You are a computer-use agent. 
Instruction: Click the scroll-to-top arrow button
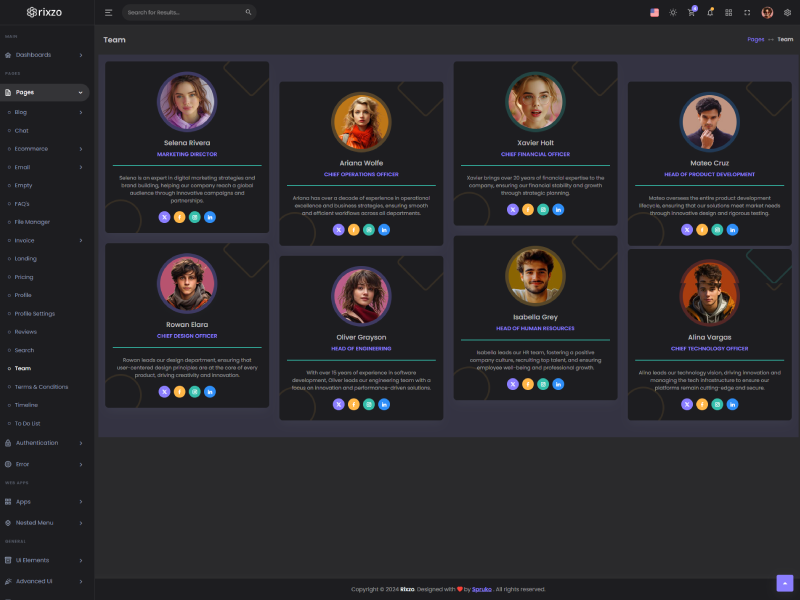(785, 583)
